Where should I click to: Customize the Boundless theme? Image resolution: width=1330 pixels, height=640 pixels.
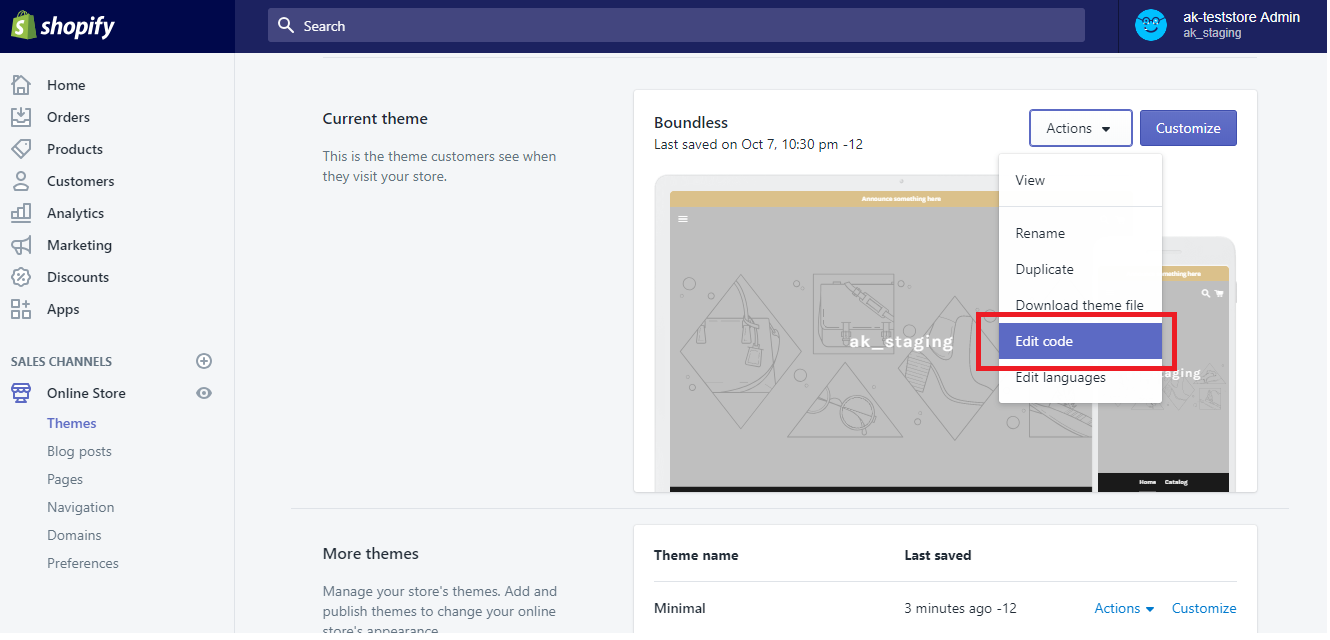pyautogui.click(x=1188, y=128)
